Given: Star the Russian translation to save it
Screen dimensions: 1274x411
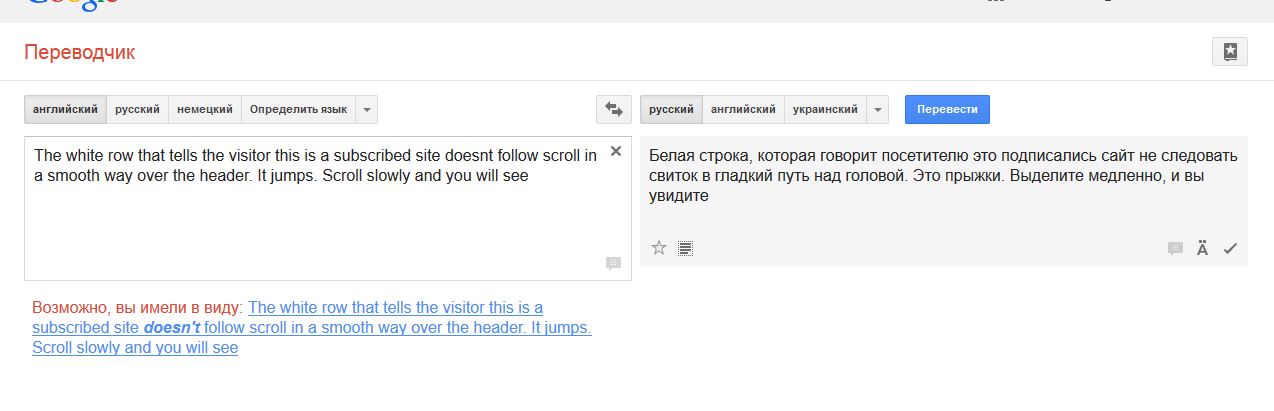Looking at the screenshot, I should click(659, 248).
